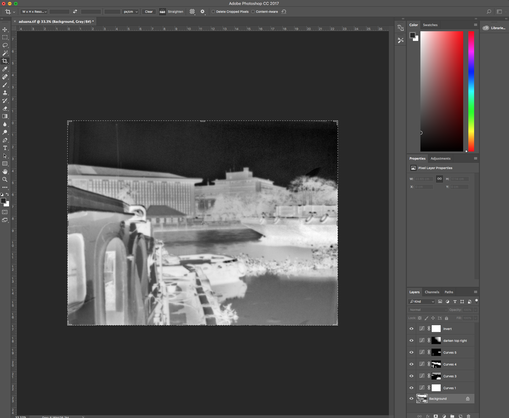Pick a hue on the rainbow slider

coord(471,91)
